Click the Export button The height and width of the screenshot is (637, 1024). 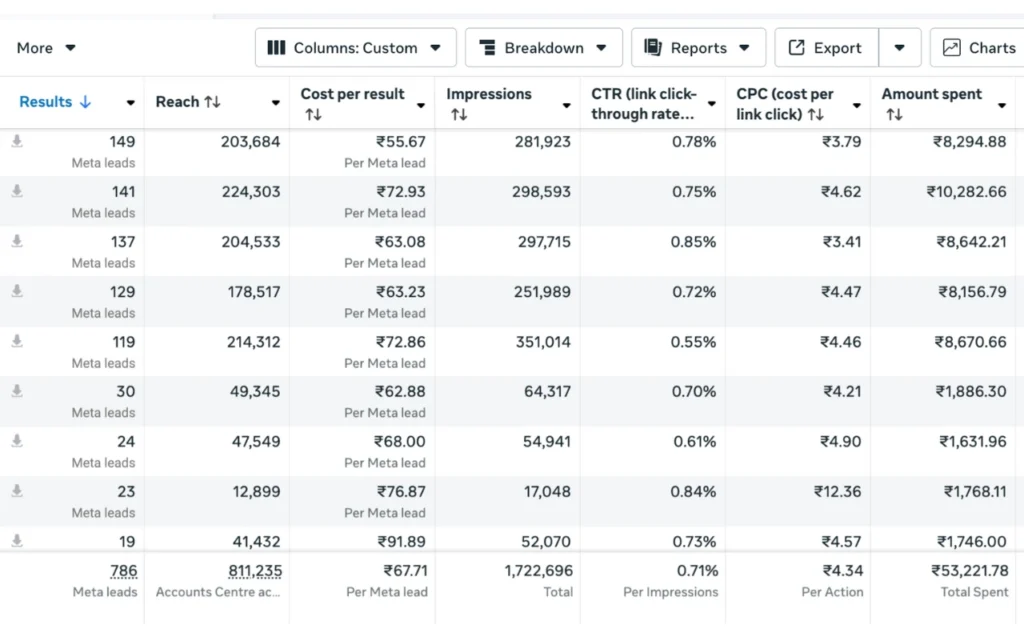click(x=826, y=48)
